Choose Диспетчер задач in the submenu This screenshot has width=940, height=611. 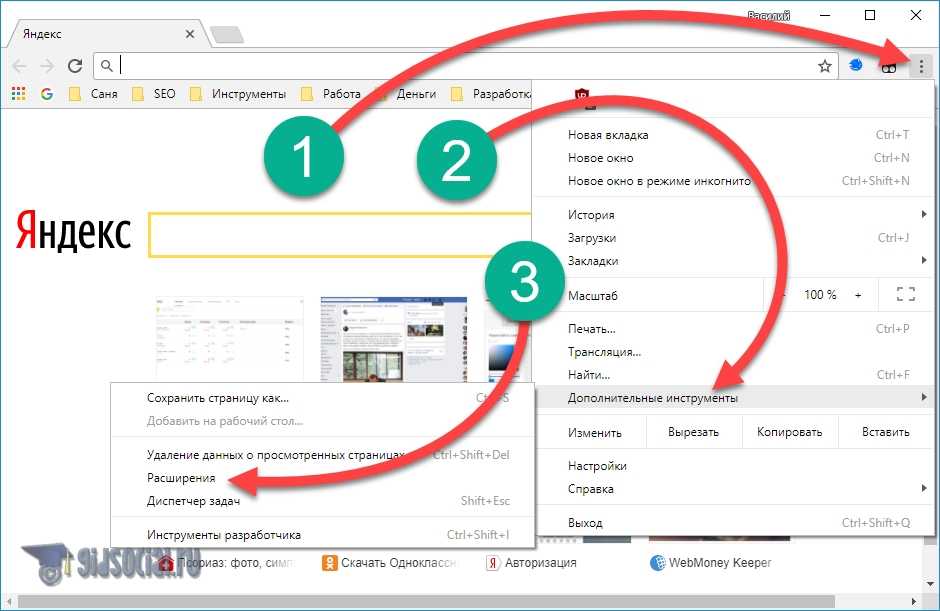tap(194, 501)
